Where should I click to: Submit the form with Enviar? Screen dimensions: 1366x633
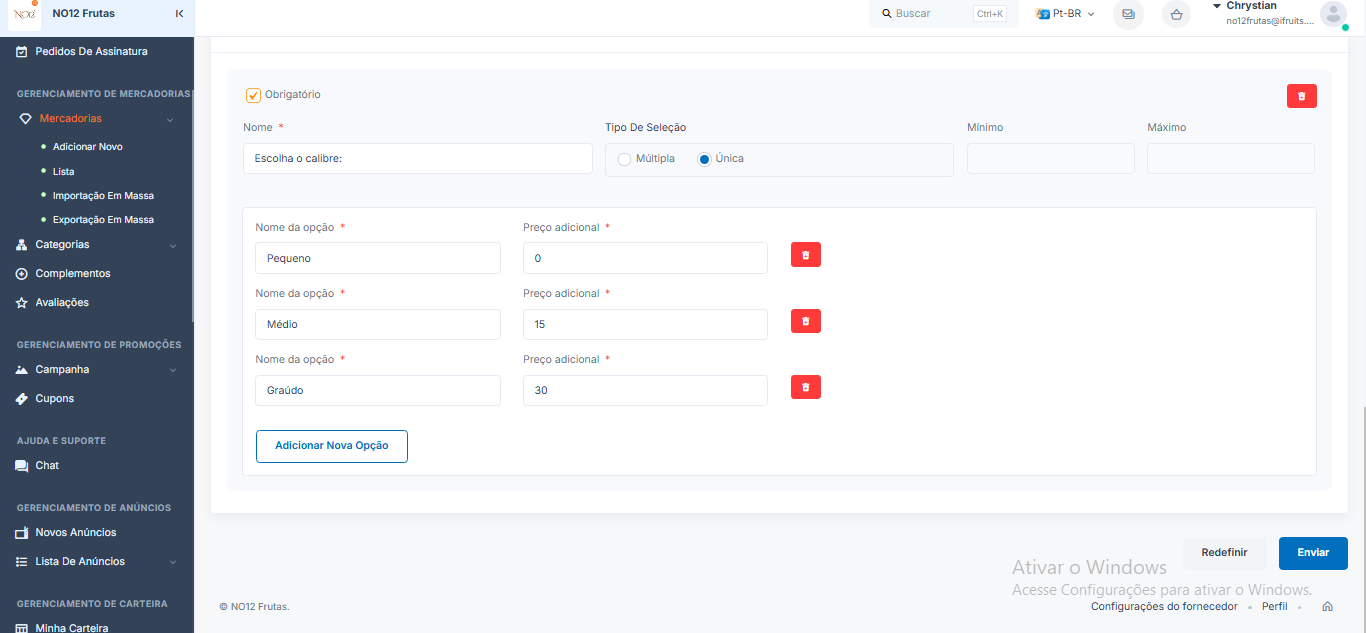[x=1313, y=553]
